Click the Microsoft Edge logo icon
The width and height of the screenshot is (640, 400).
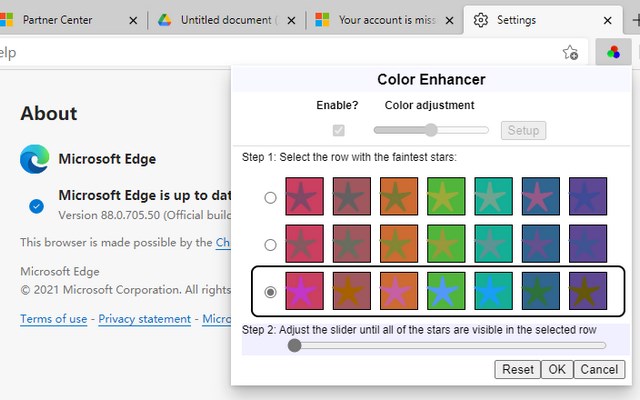coord(34,158)
